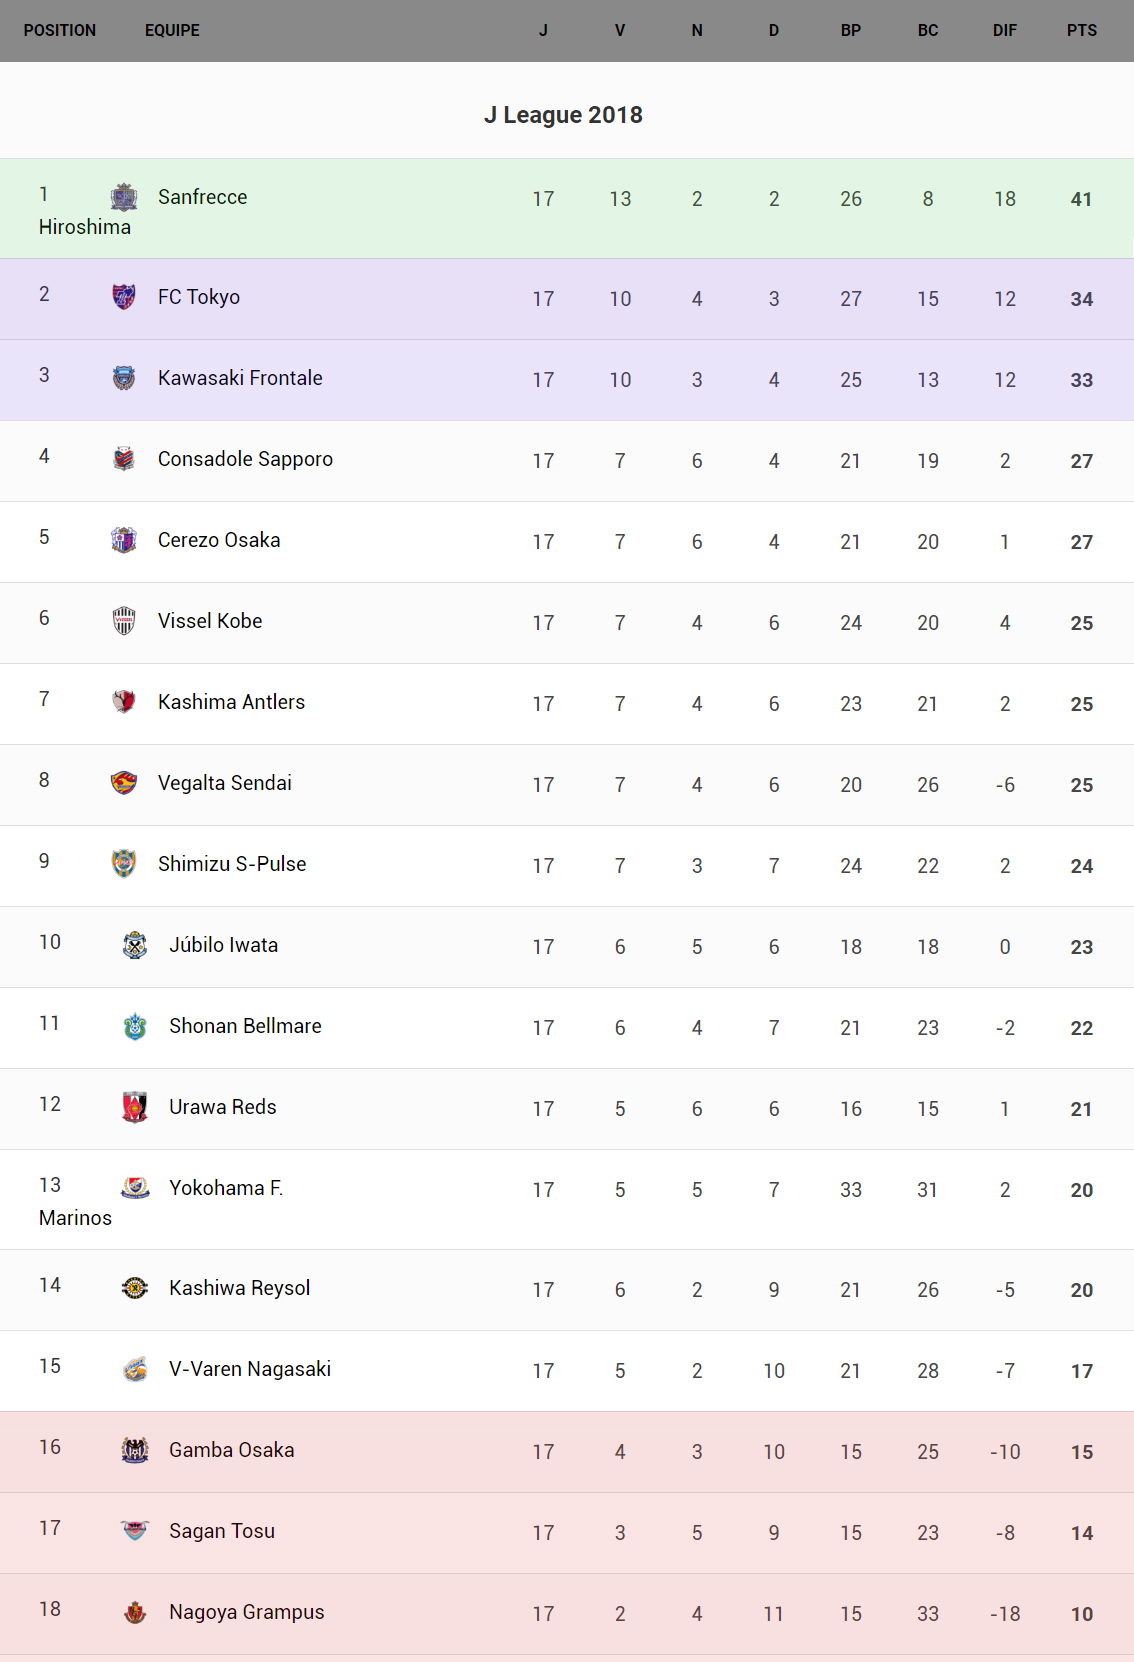Click the Urawa Reds crest icon
Viewport: 1134px width, 1662px height.
pos(135,1107)
